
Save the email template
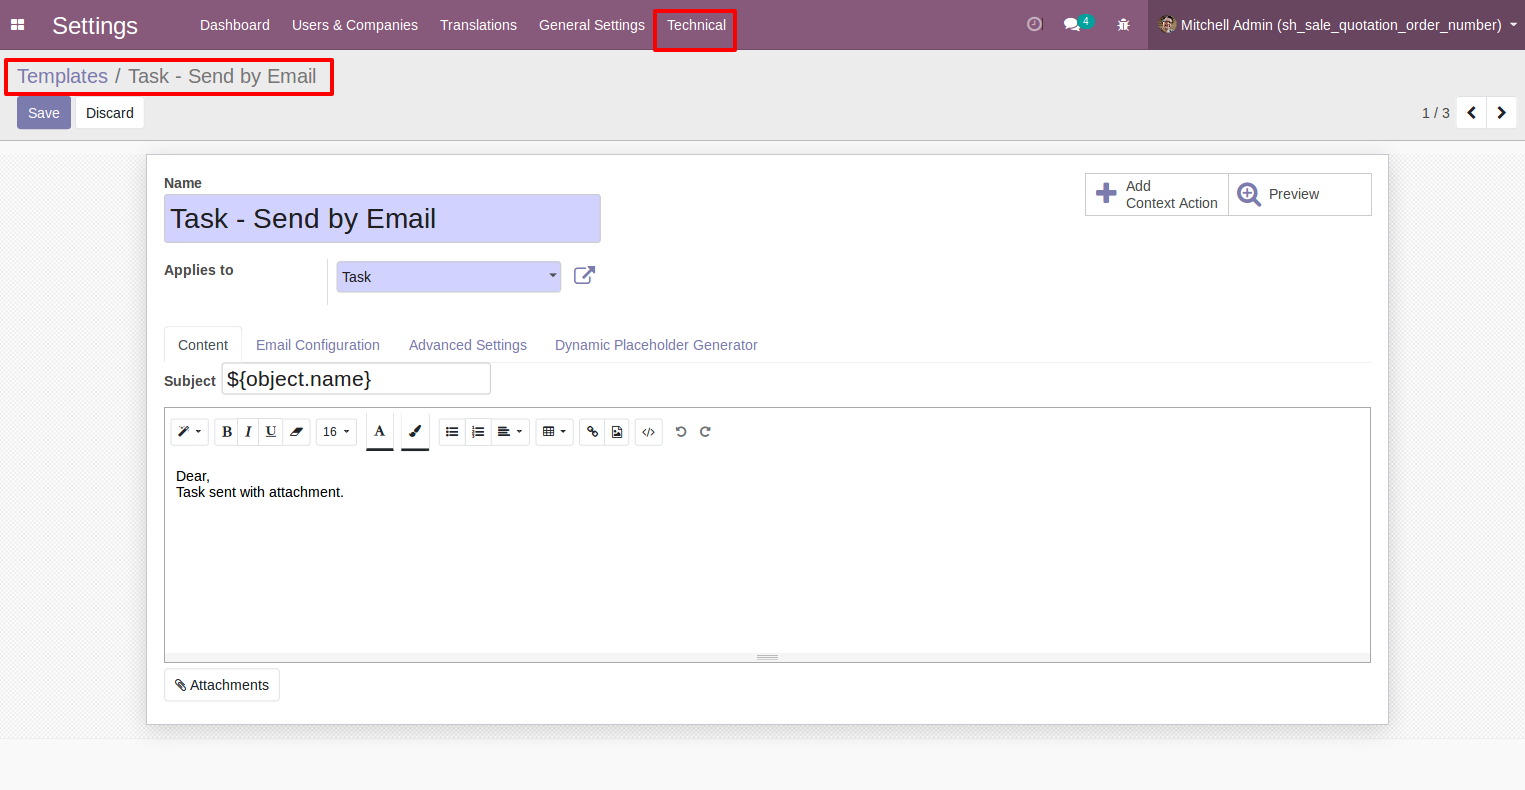pos(44,113)
